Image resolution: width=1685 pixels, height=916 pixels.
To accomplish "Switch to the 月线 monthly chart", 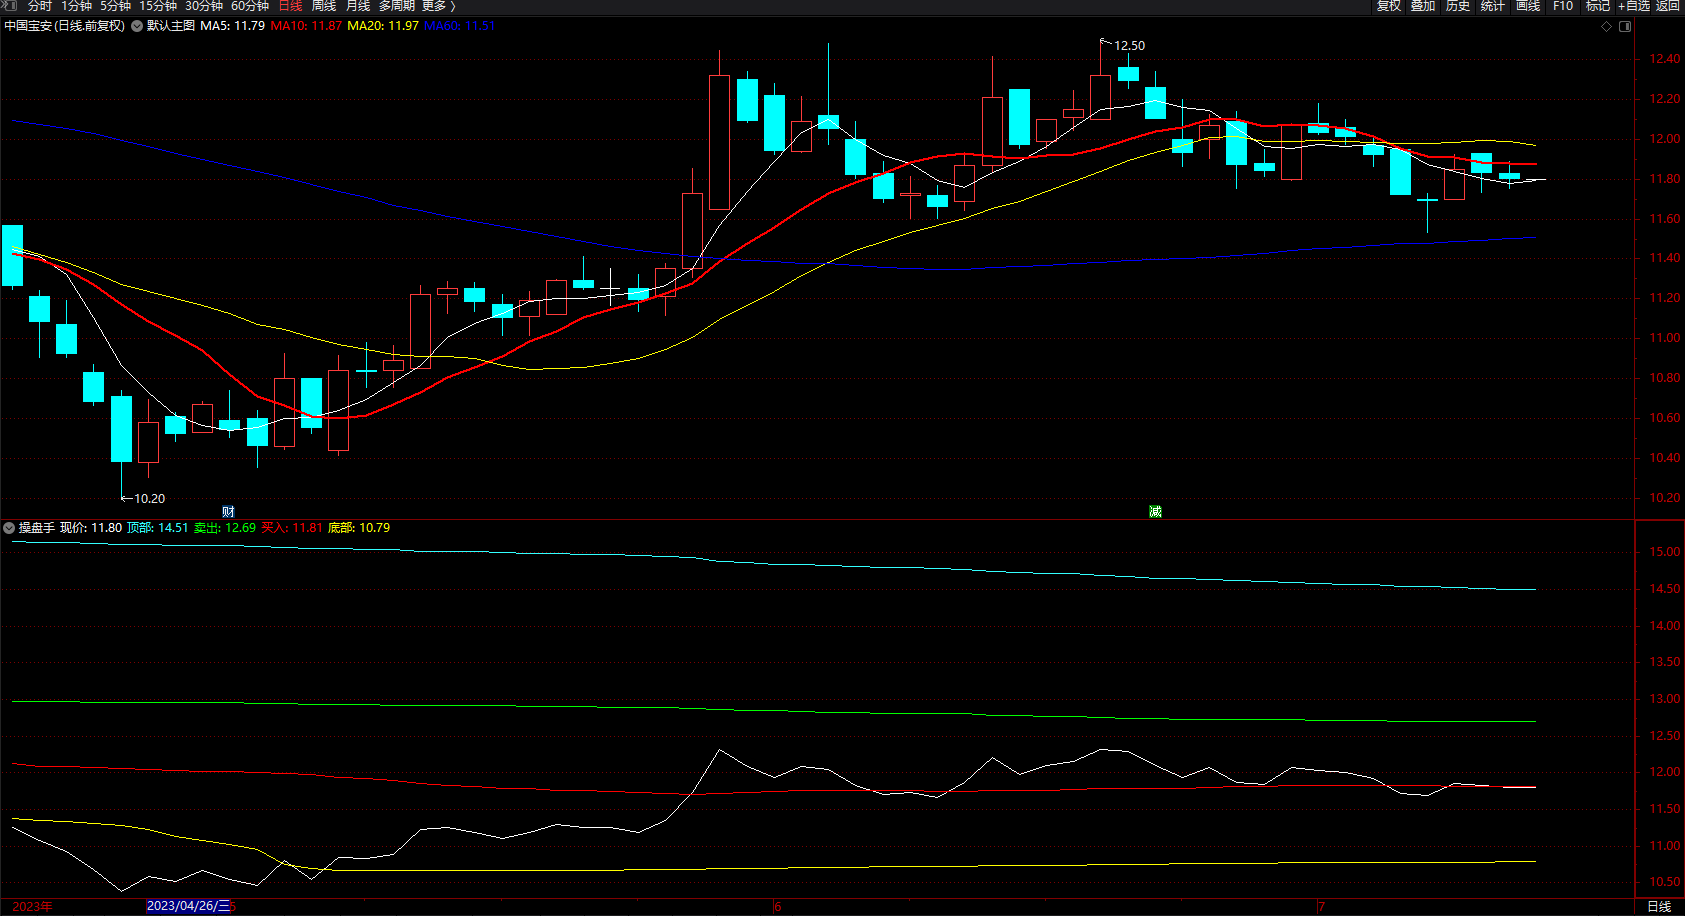I will point(358,6).
